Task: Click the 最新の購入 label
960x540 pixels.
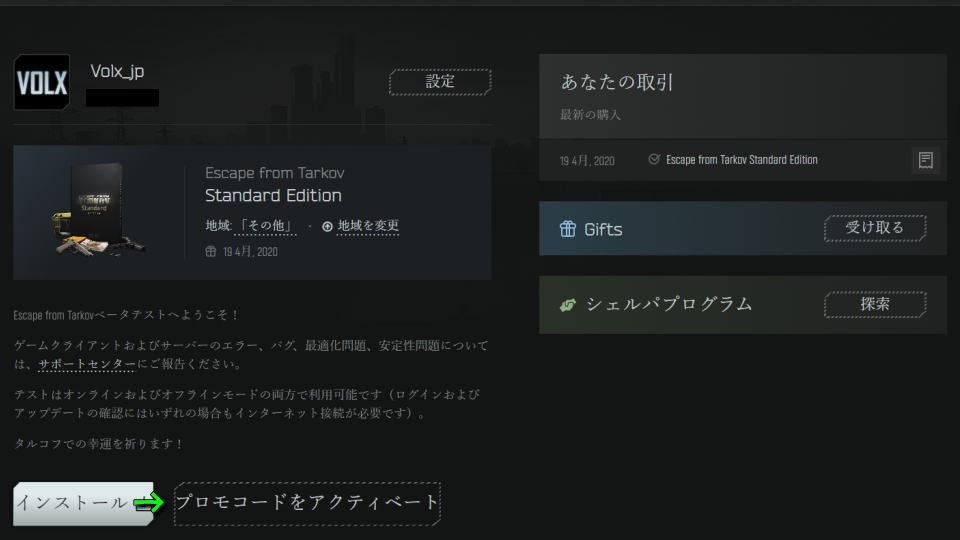Action: [x=590, y=114]
